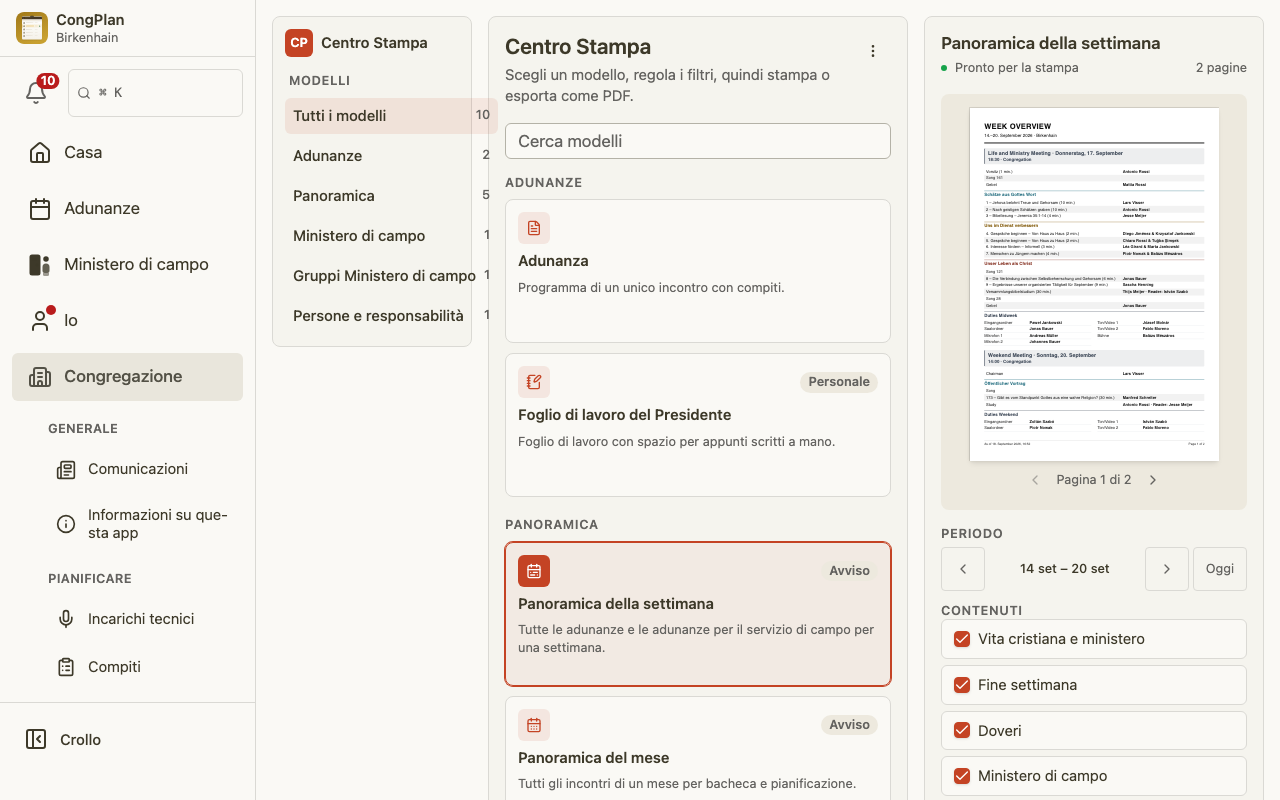Open the notifications bell with badge 10
This screenshot has height=800, width=1280.
coord(36,92)
